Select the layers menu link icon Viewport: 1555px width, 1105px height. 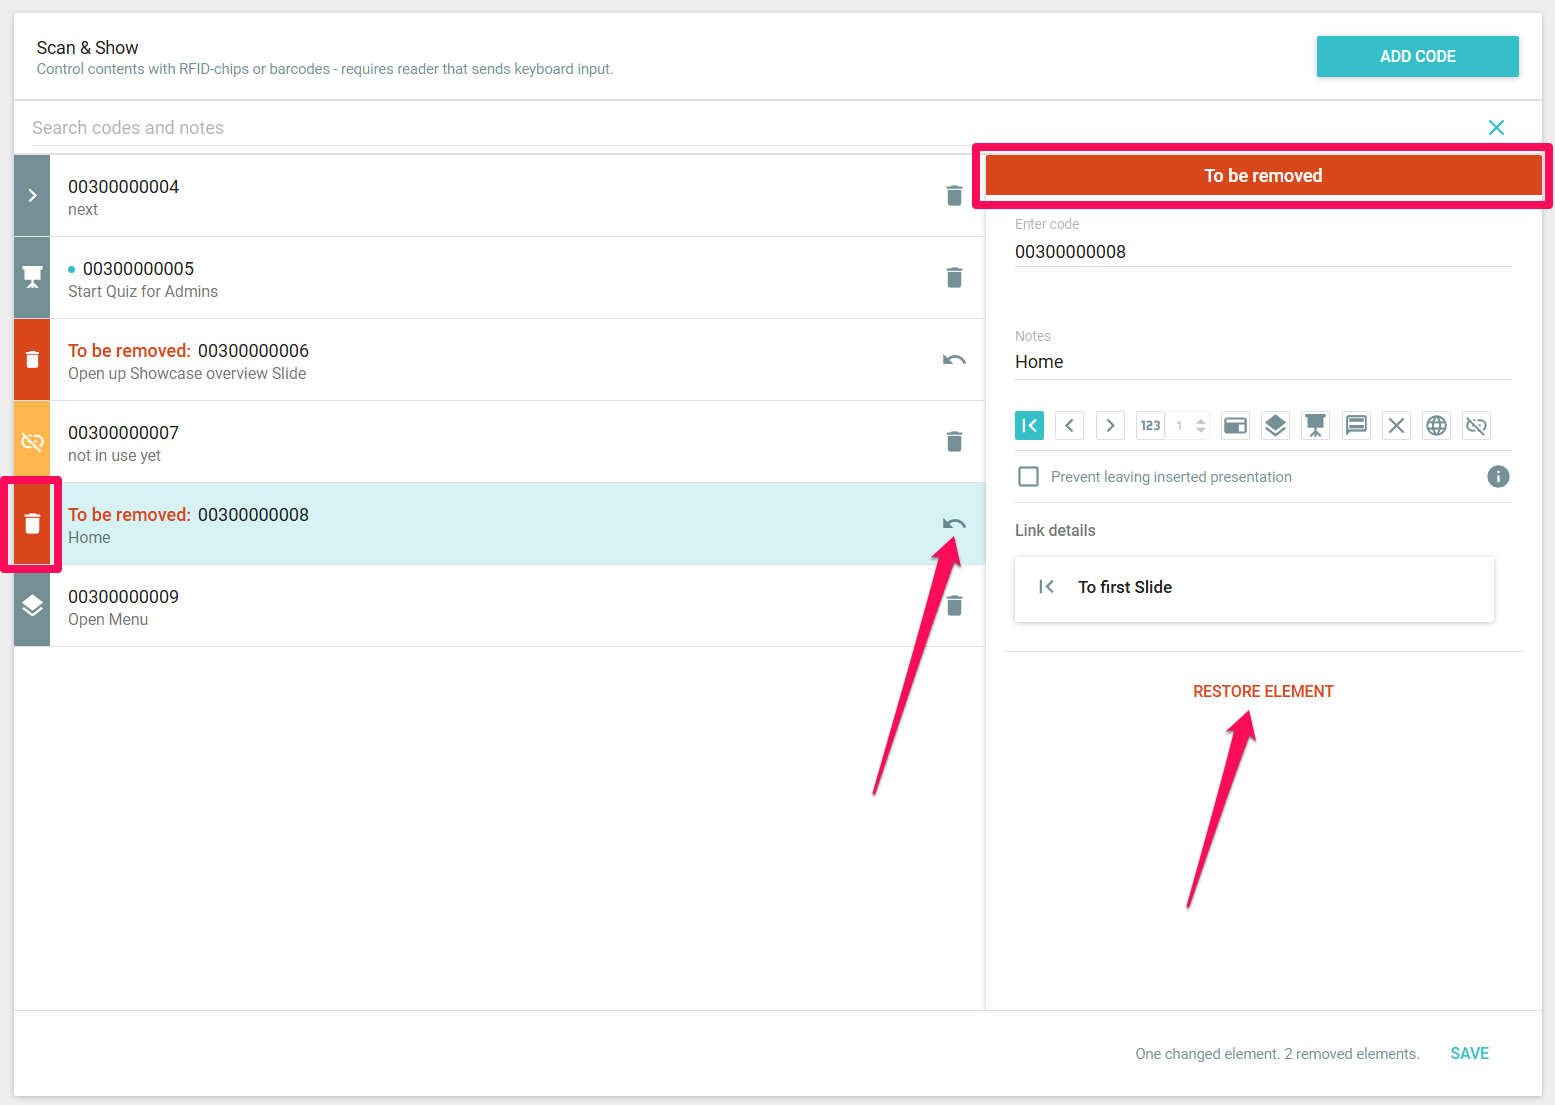coord(1275,426)
